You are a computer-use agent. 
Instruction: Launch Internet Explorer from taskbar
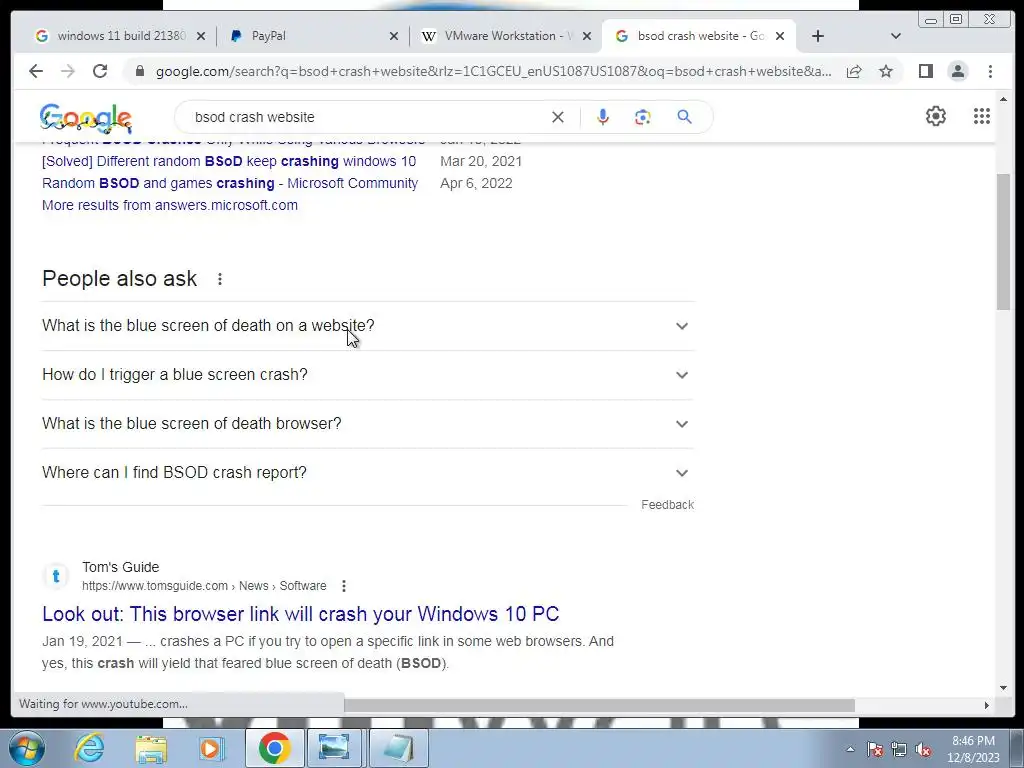(89, 748)
